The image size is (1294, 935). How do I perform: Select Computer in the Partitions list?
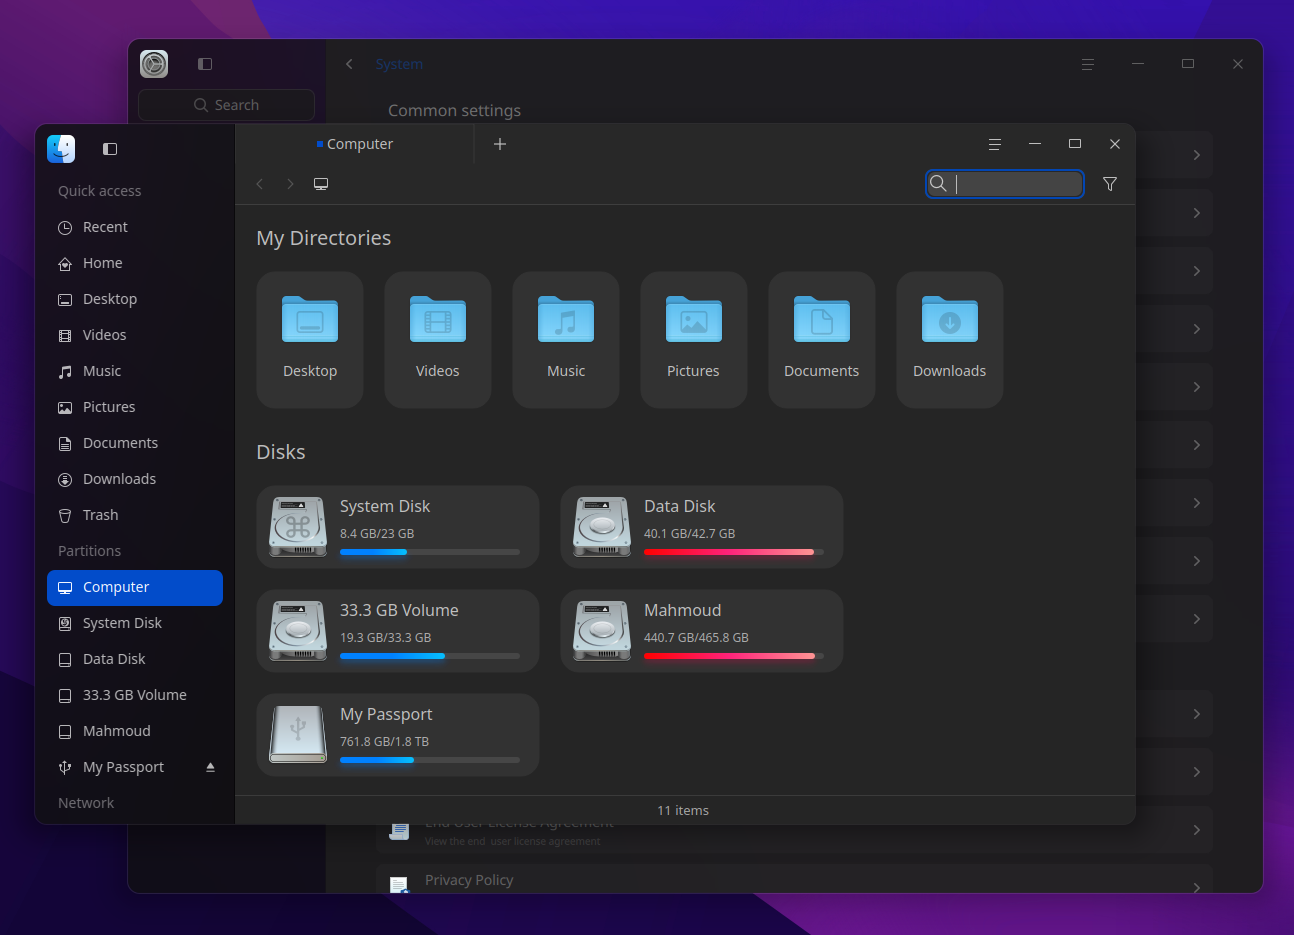click(135, 587)
